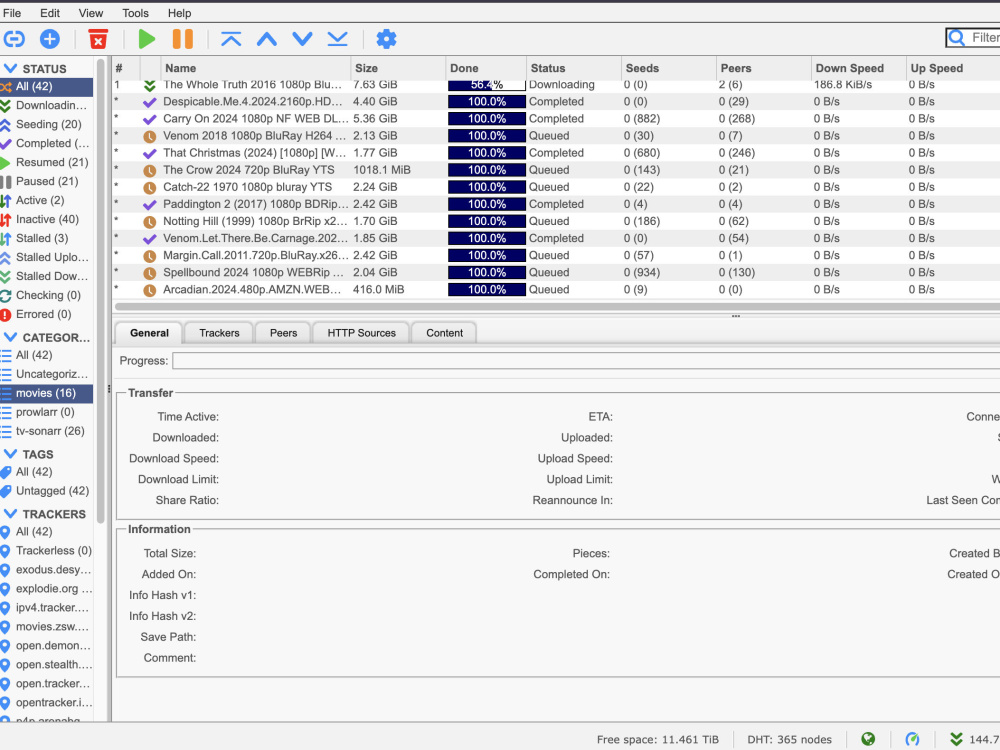Open the File menu
Viewport: 1000px width, 750px height.
click(x=12, y=13)
